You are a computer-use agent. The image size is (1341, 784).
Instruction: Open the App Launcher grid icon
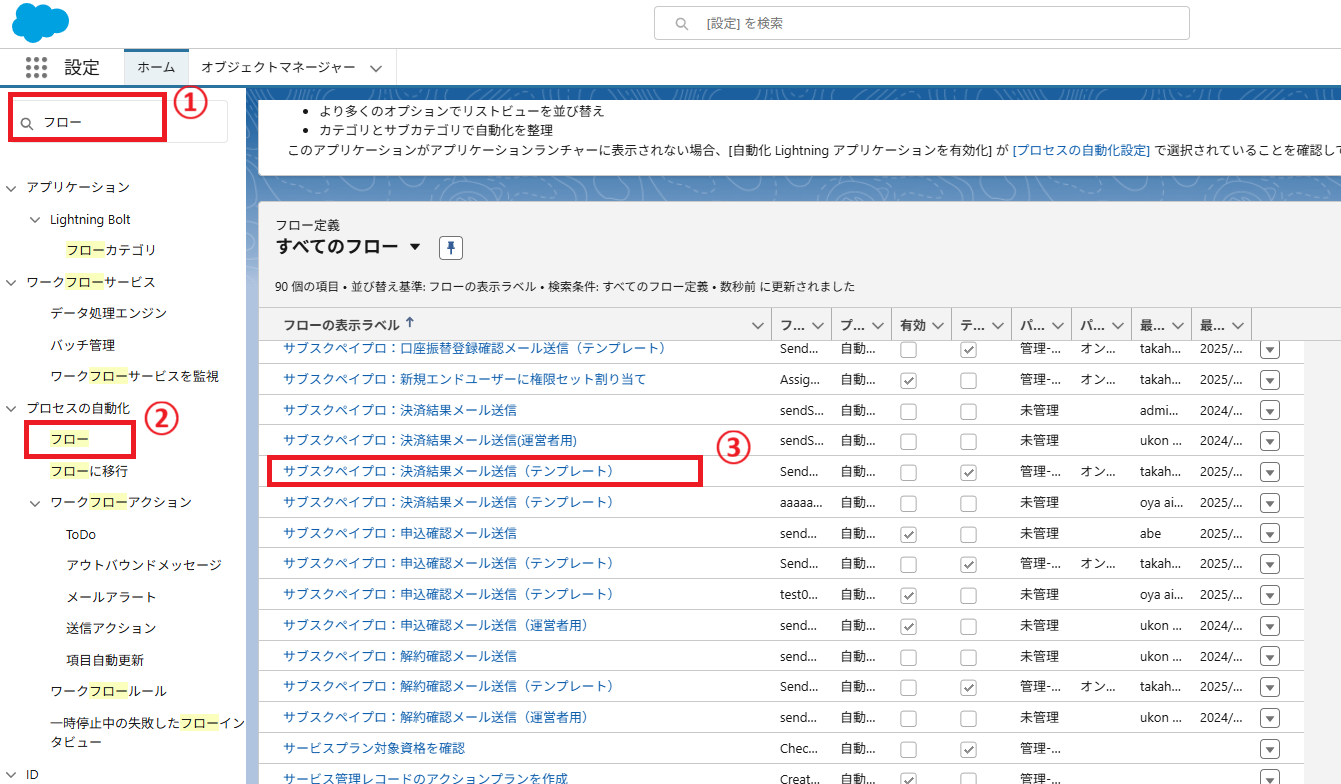click(x=36, y=67)
